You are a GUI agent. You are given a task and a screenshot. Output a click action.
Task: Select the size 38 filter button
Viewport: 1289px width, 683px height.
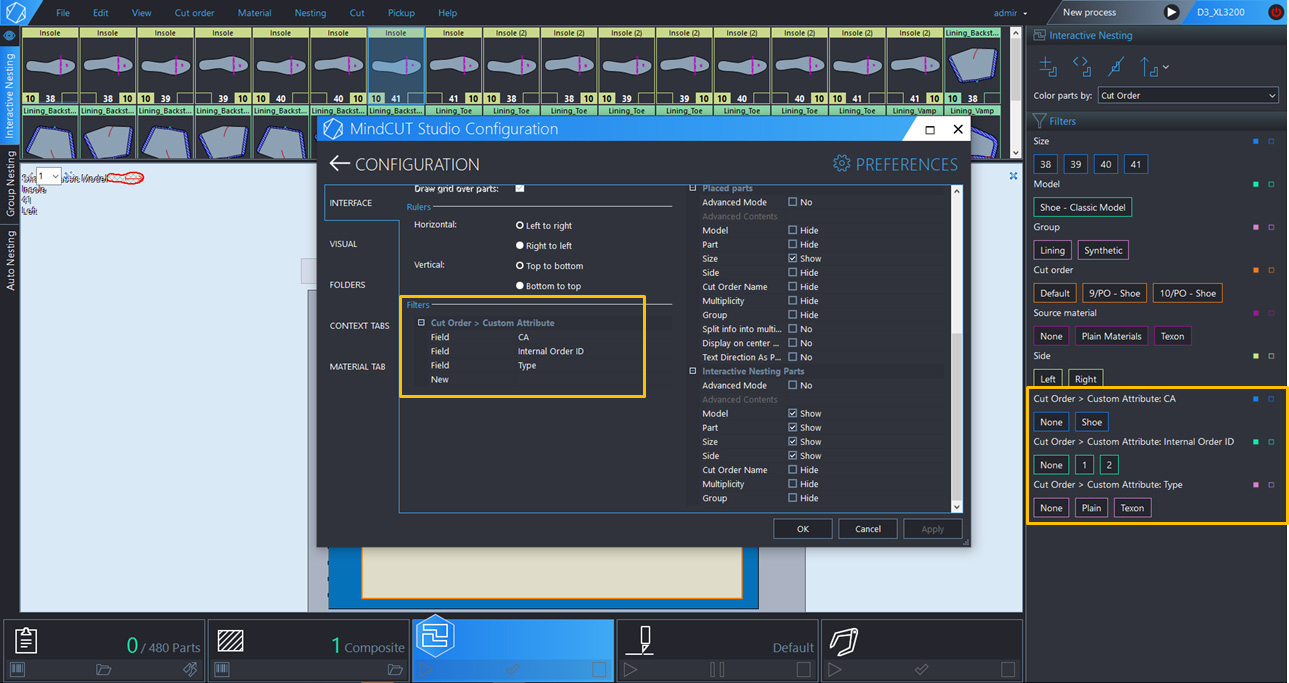(1046, 164)
